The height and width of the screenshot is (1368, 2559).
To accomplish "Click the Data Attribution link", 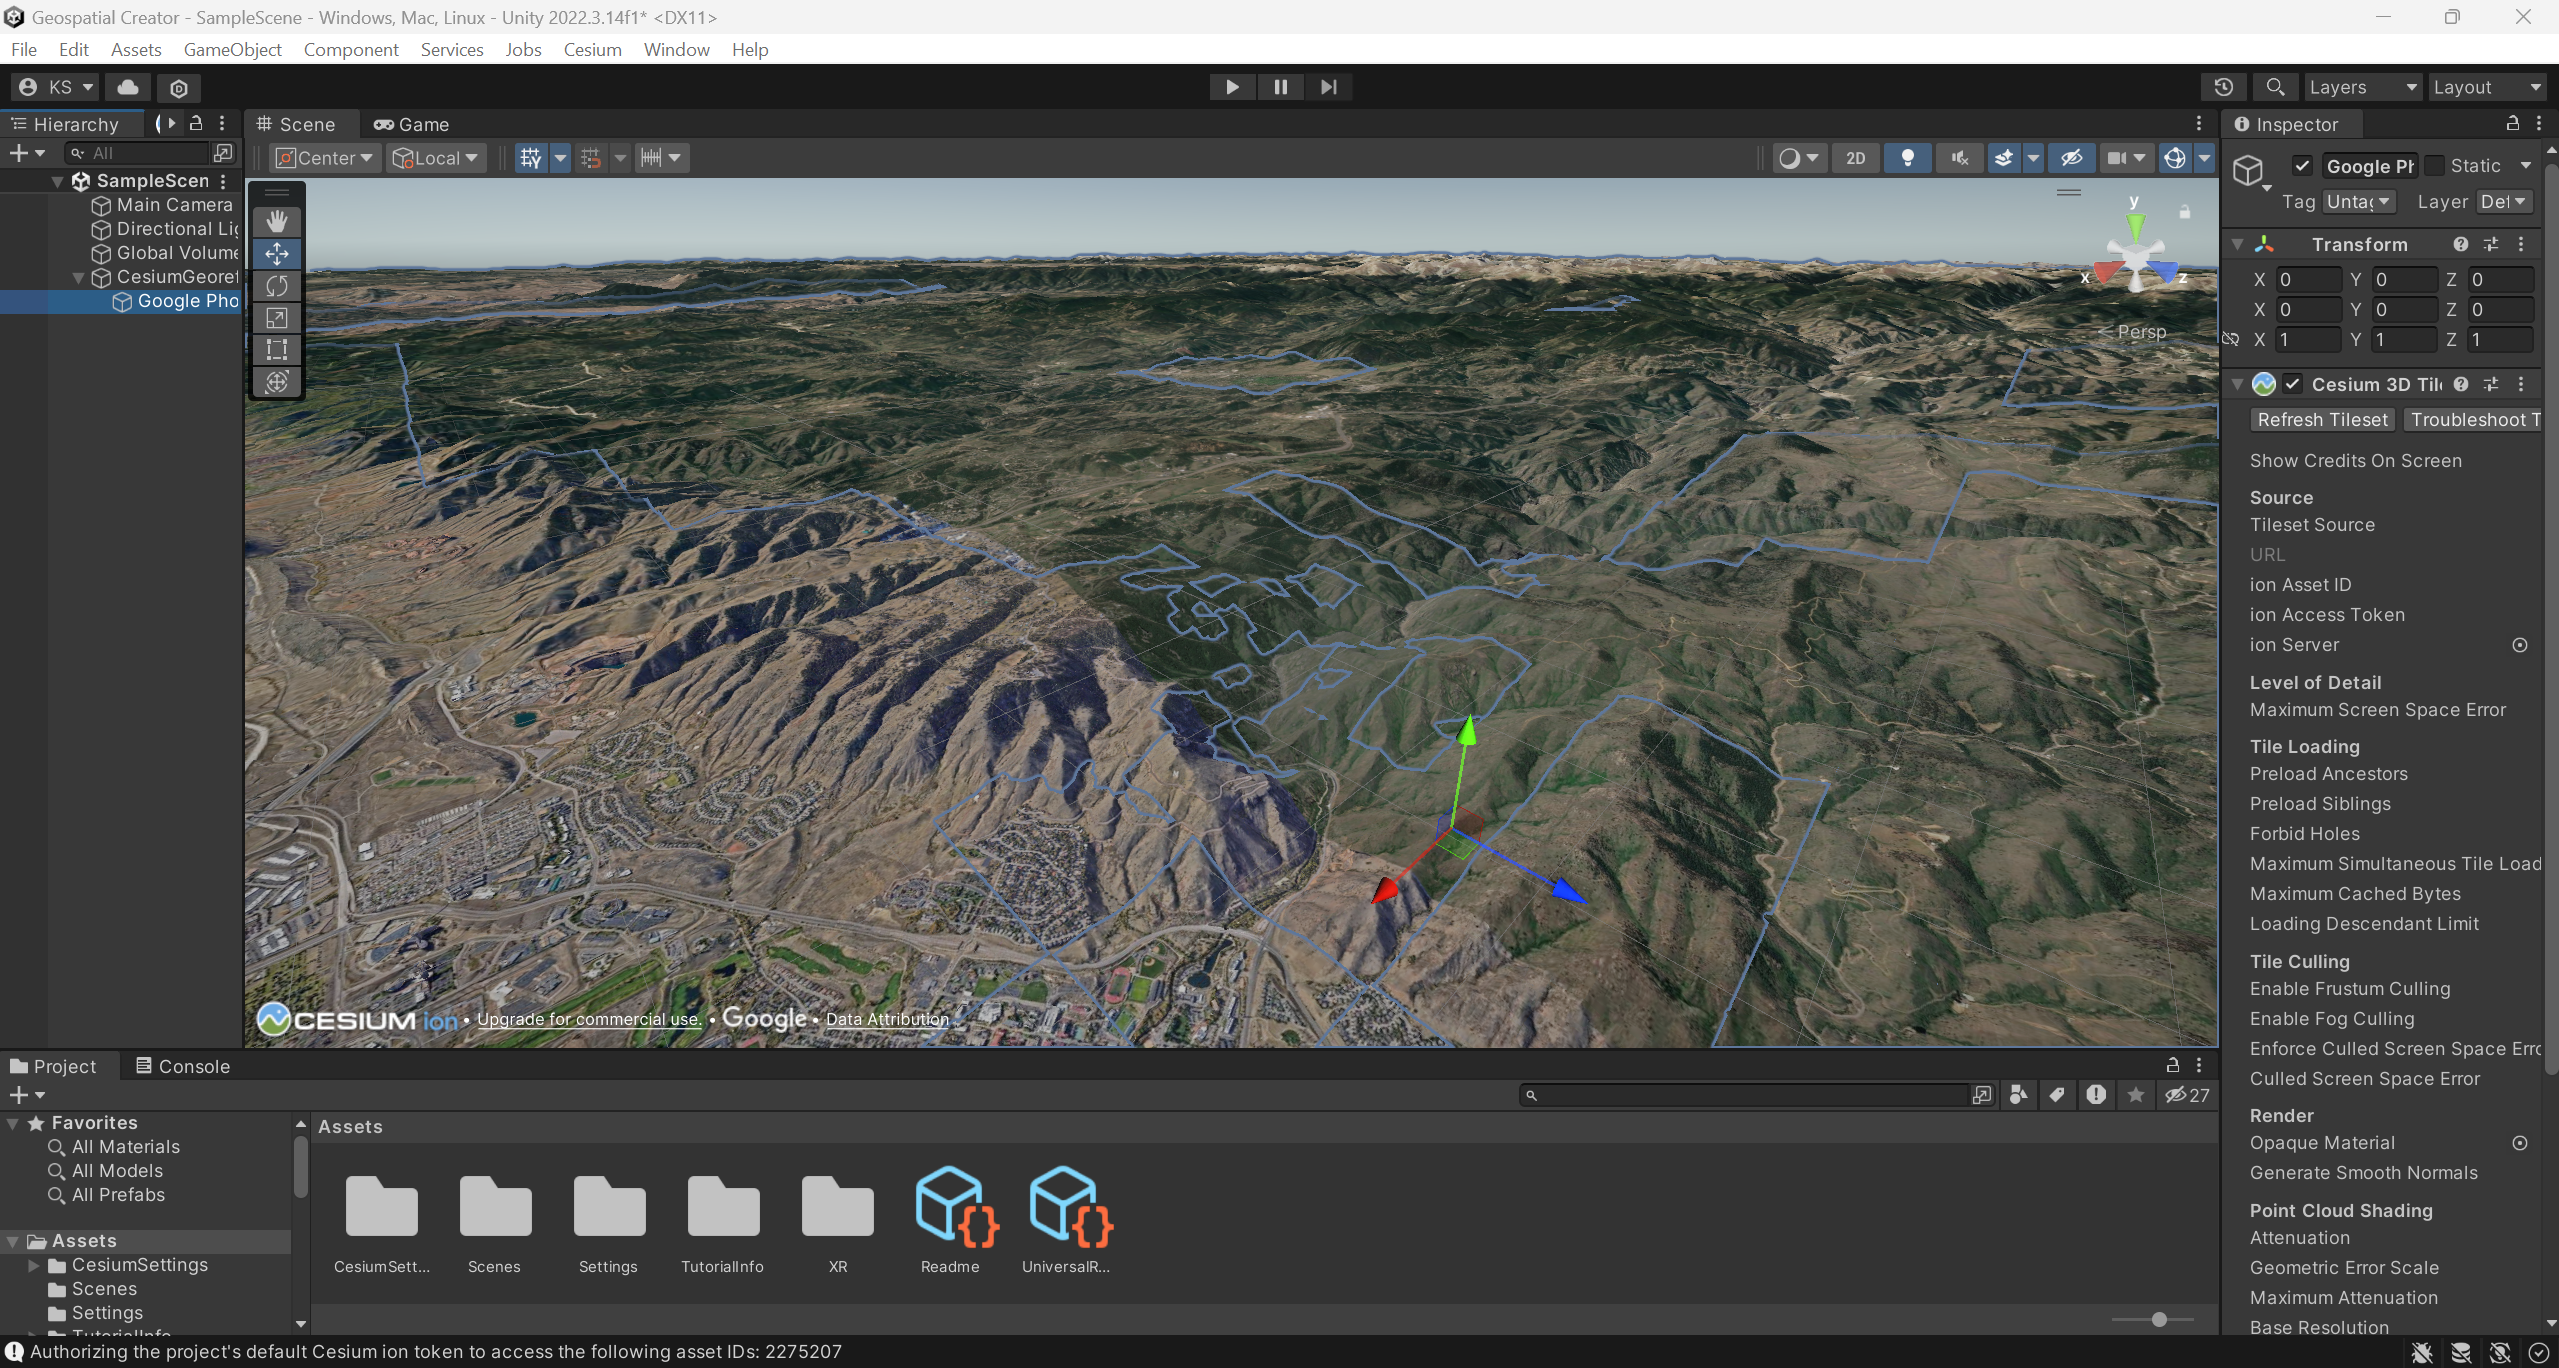I will [x=887, y=1019].
